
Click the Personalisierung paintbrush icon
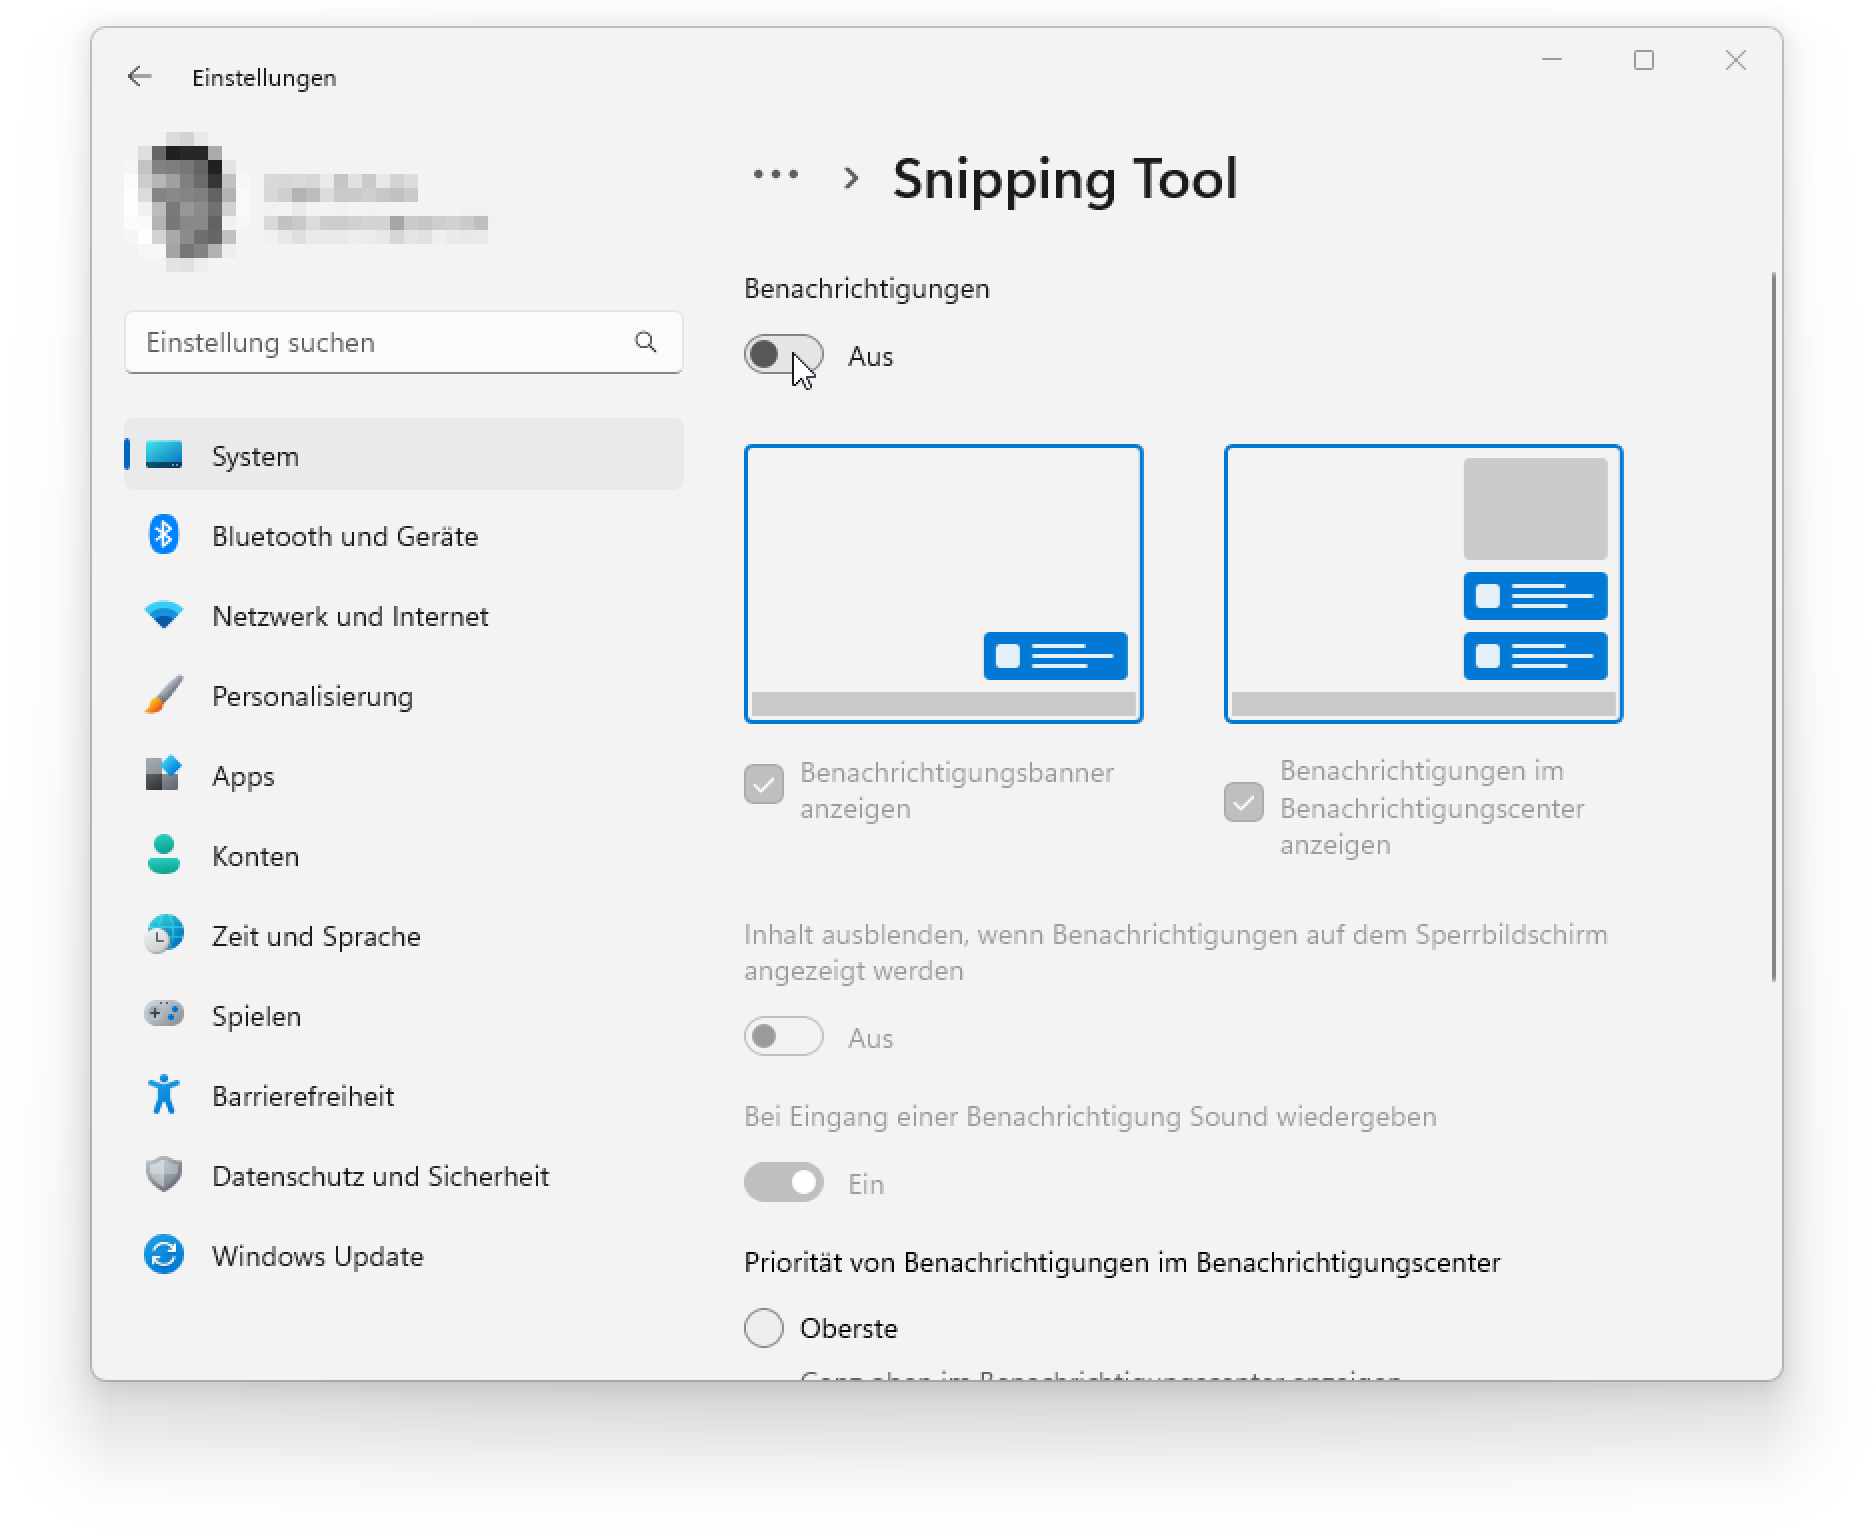[164, 695]
